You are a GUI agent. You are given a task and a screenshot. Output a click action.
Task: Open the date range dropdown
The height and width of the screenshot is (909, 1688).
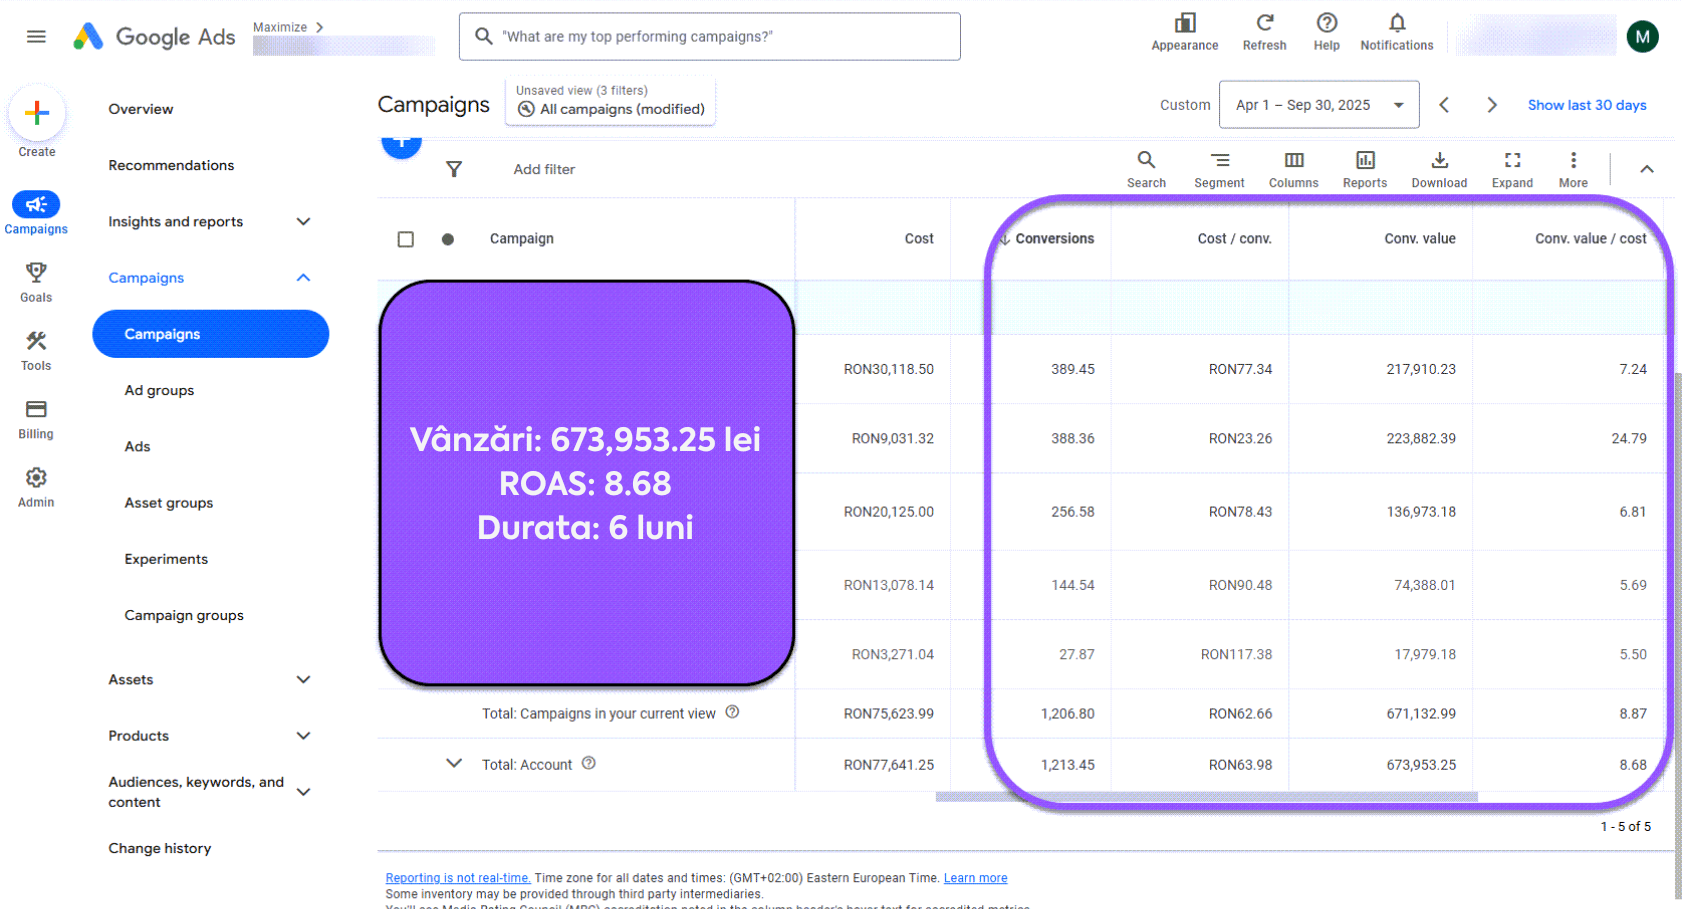pos(1319,105)
